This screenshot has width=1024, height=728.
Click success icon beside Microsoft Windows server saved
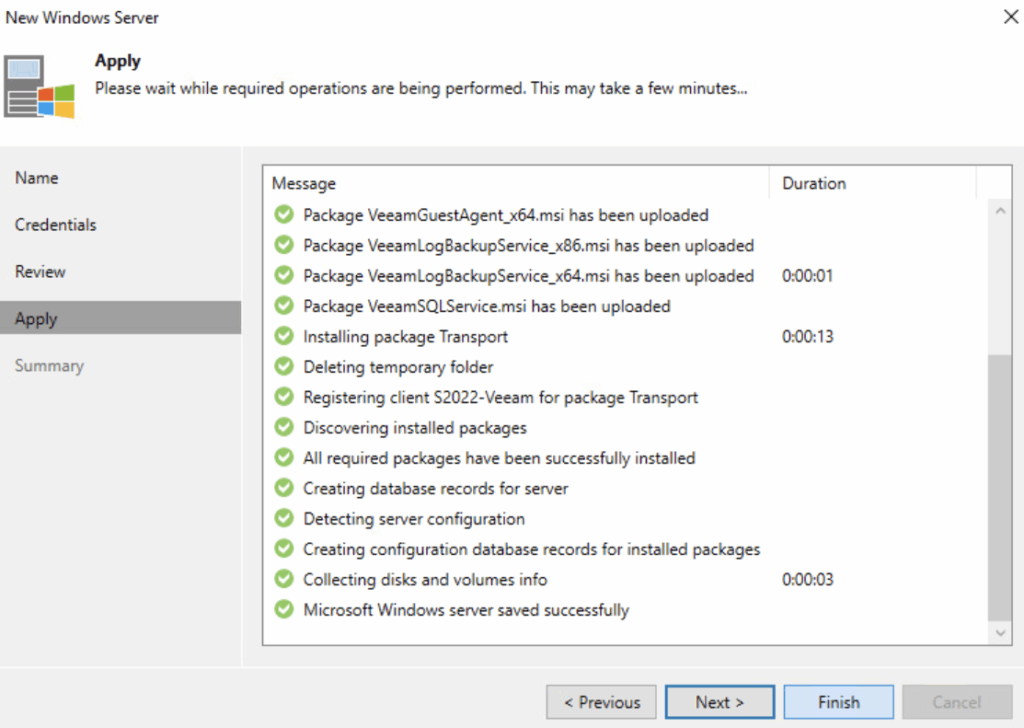coord(284,609)
